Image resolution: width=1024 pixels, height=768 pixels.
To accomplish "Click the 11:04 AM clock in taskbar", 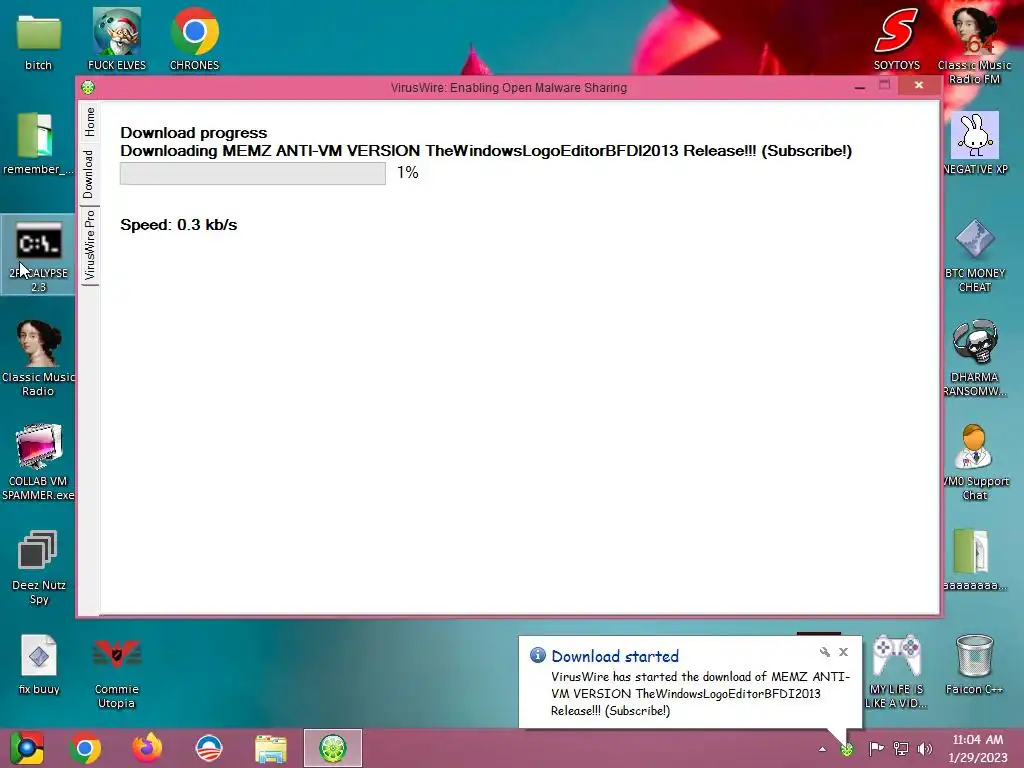I will click(978, 740).
